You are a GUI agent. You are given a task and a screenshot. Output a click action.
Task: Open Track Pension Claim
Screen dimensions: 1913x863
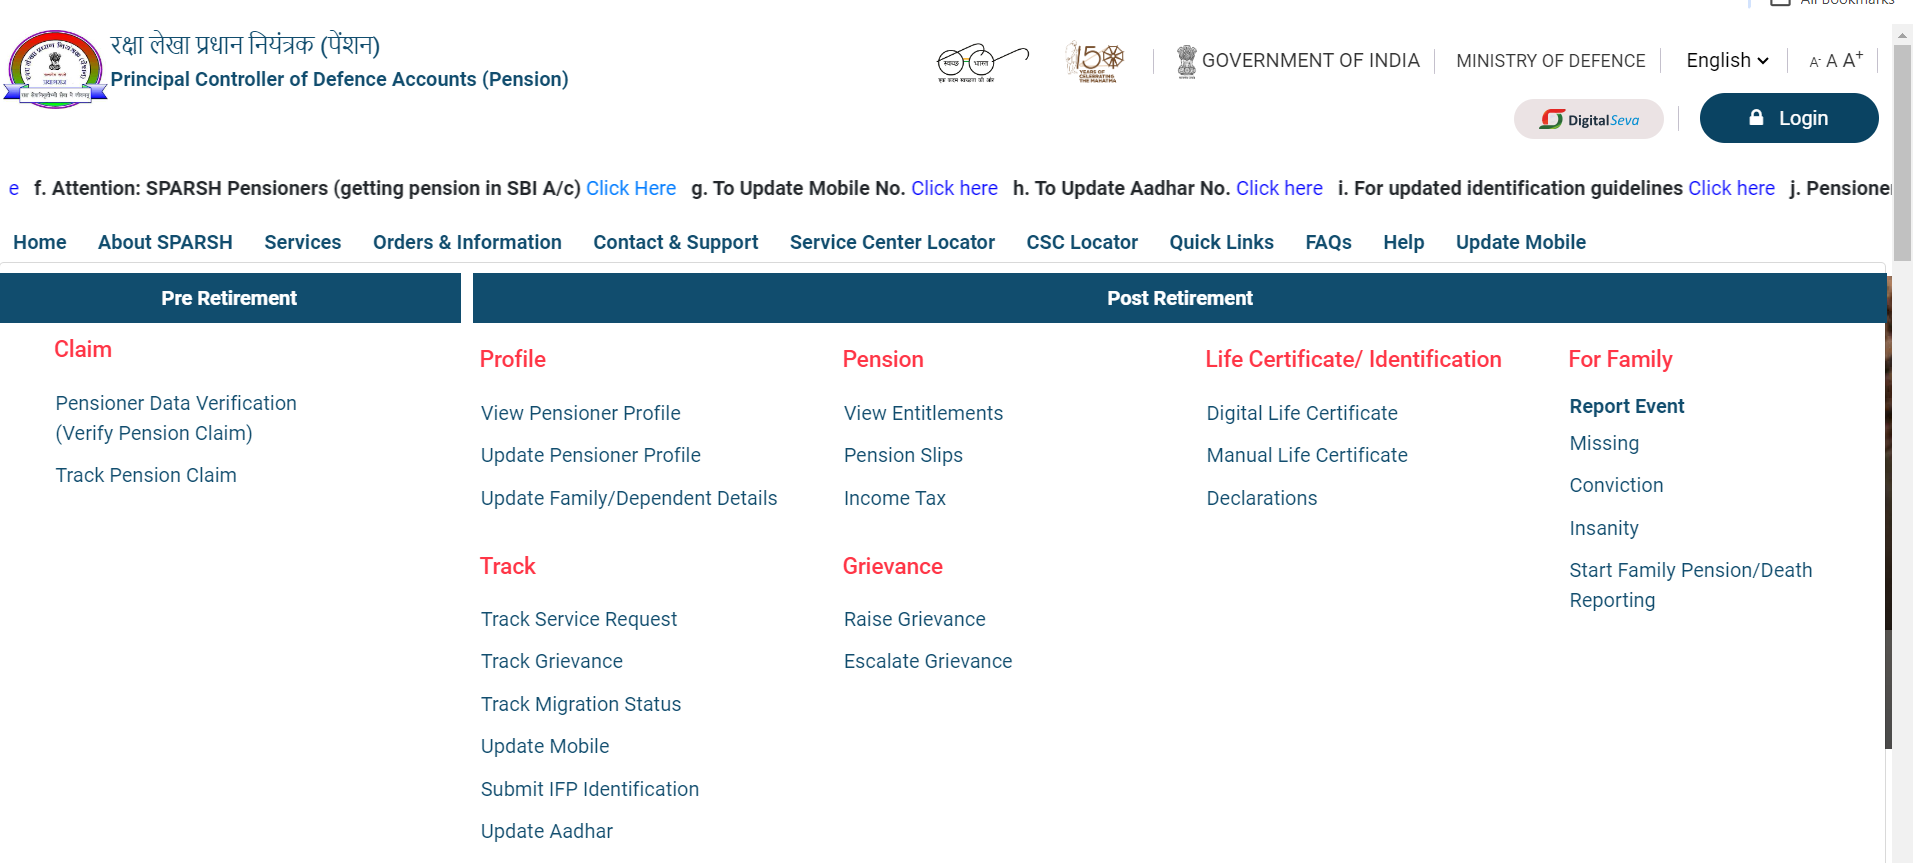pos(145,475)
